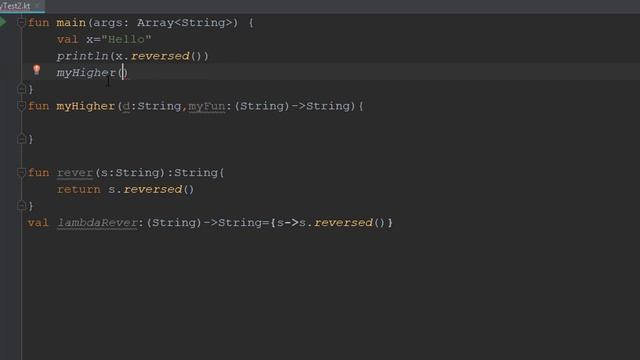Click reversed() in the lambdaRever lambda

click(349, 223)
